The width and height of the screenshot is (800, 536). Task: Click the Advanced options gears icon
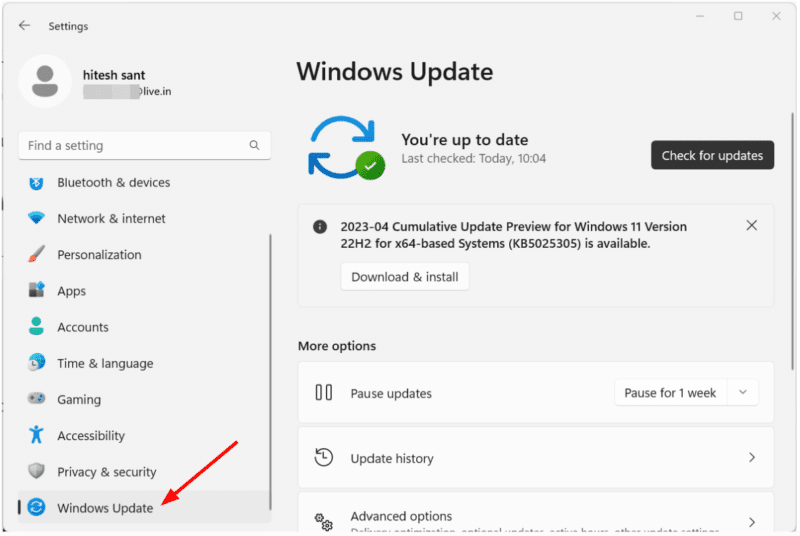tap(323, 522)
